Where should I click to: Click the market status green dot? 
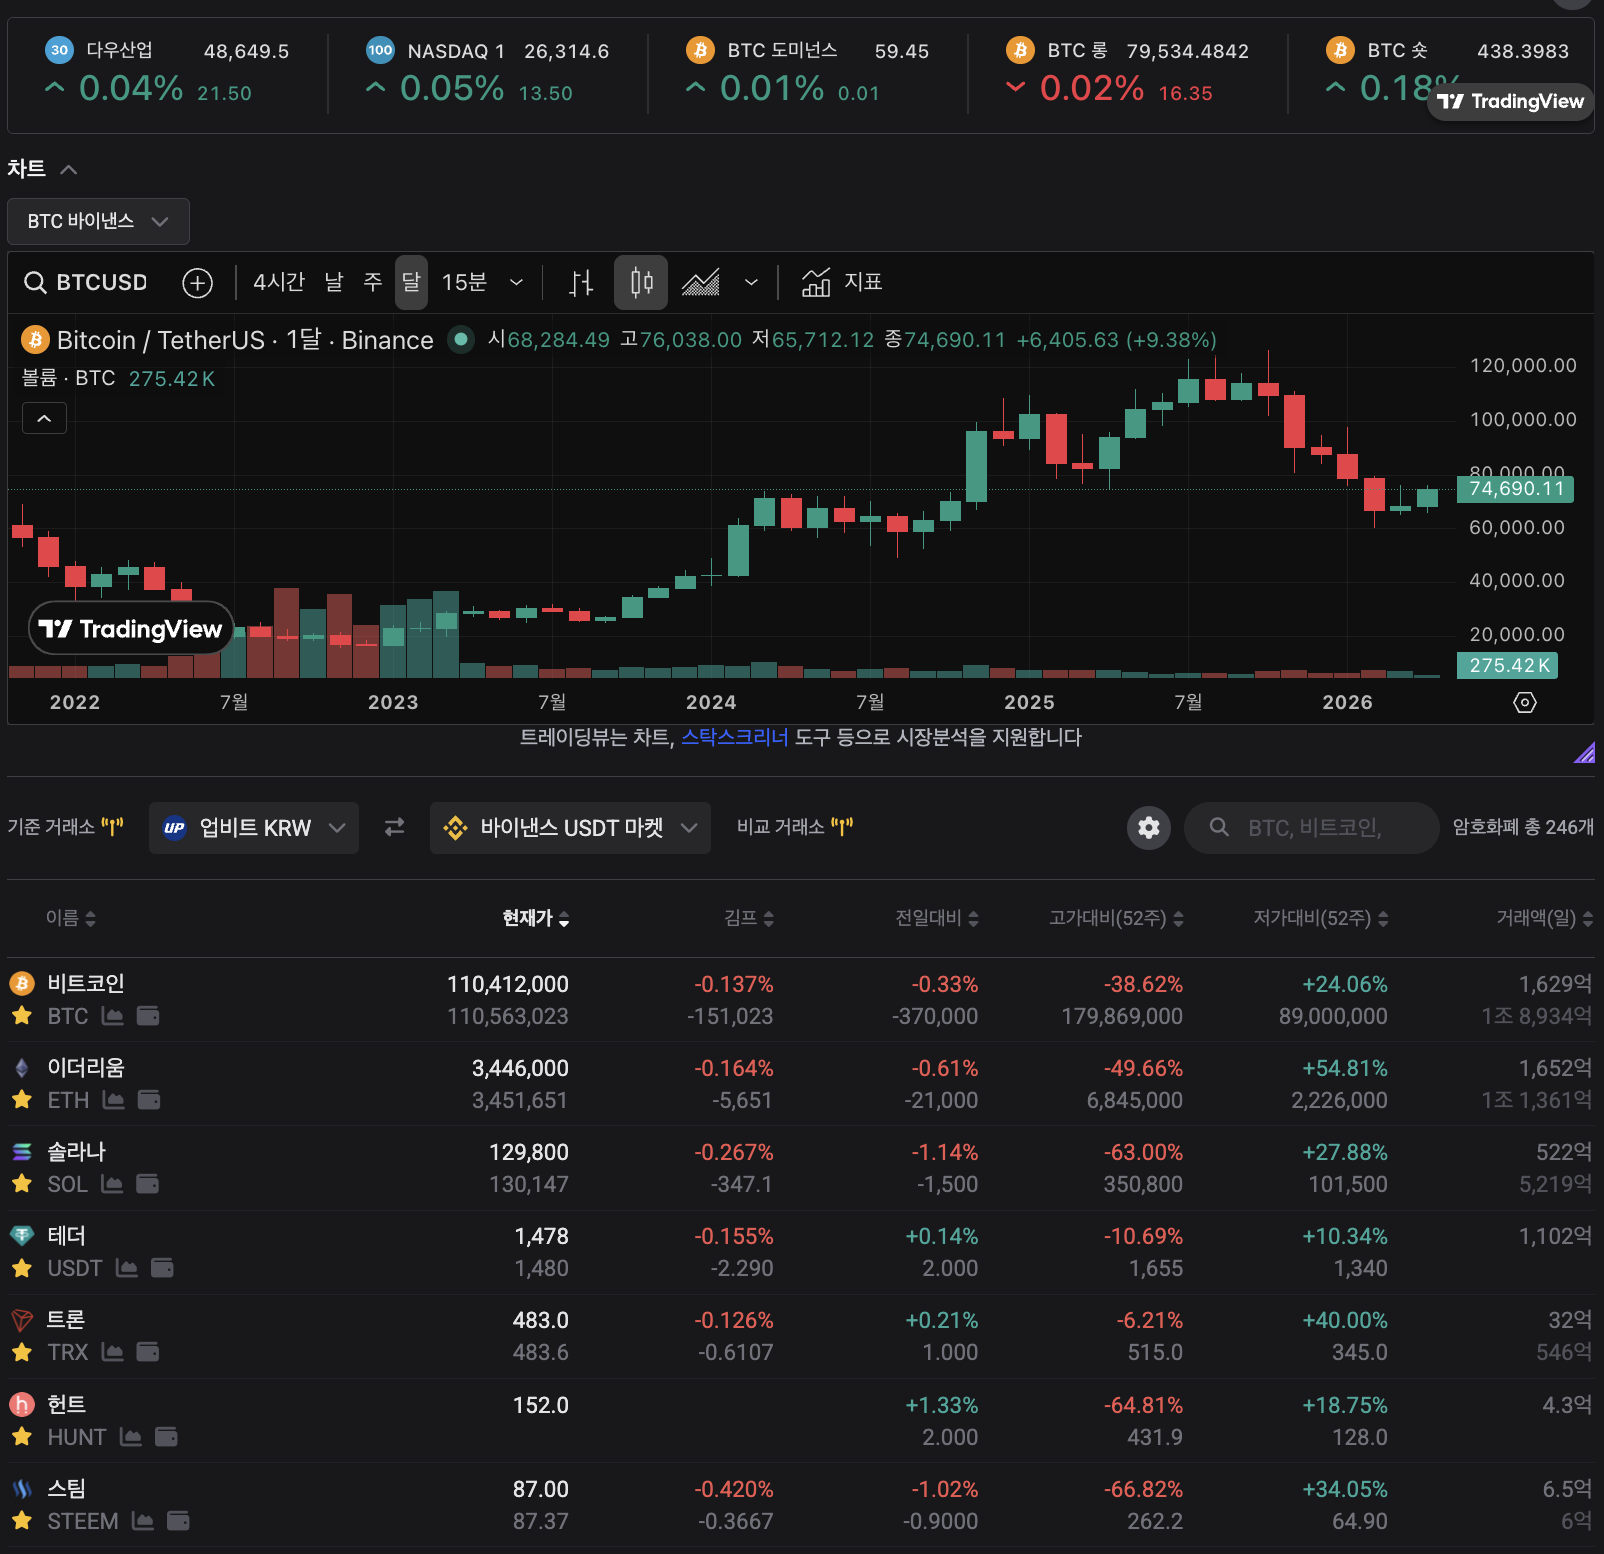461,339
